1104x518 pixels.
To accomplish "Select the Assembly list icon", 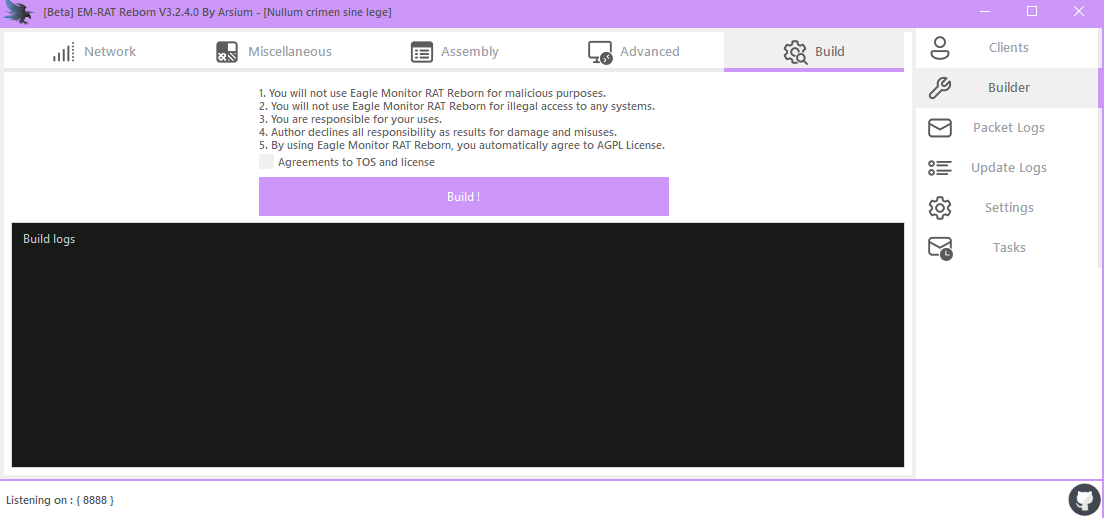I will (422, 52).
